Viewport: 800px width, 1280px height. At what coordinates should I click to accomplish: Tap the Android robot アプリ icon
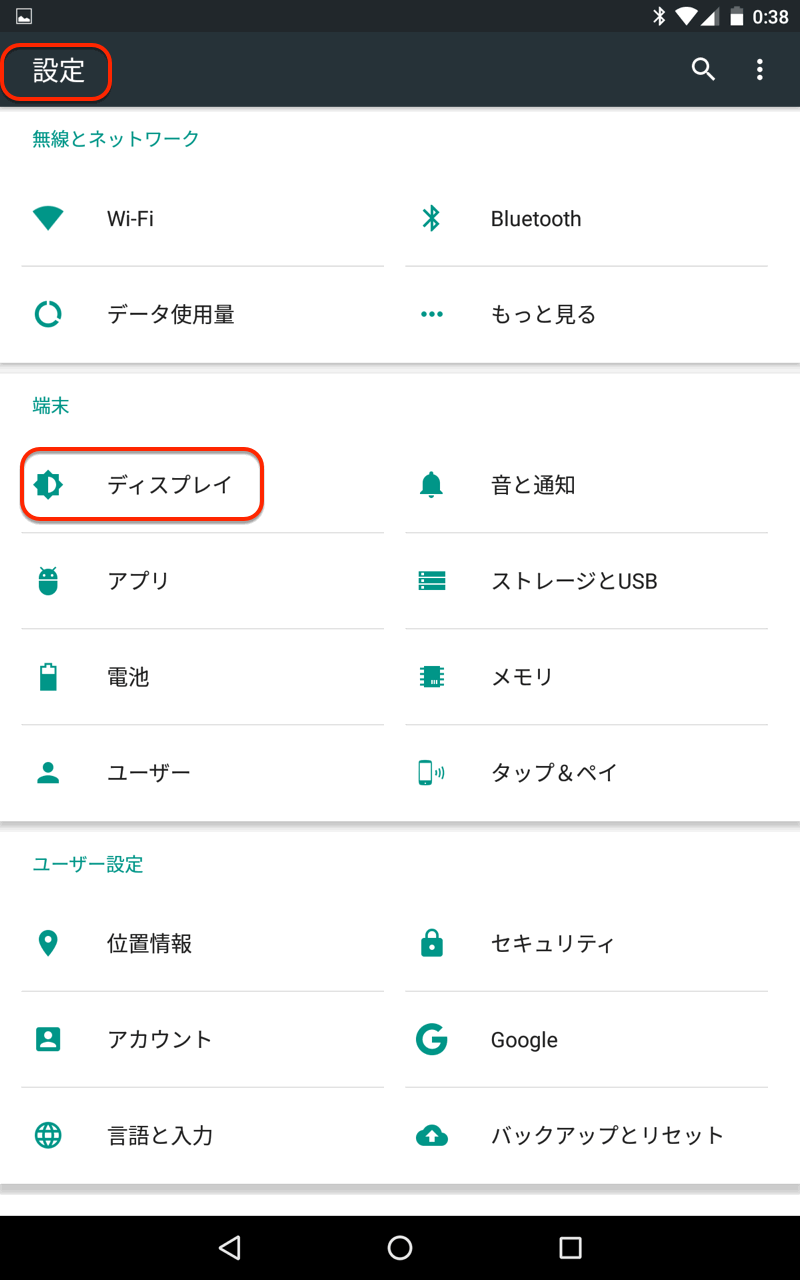[x=48, y=581]
